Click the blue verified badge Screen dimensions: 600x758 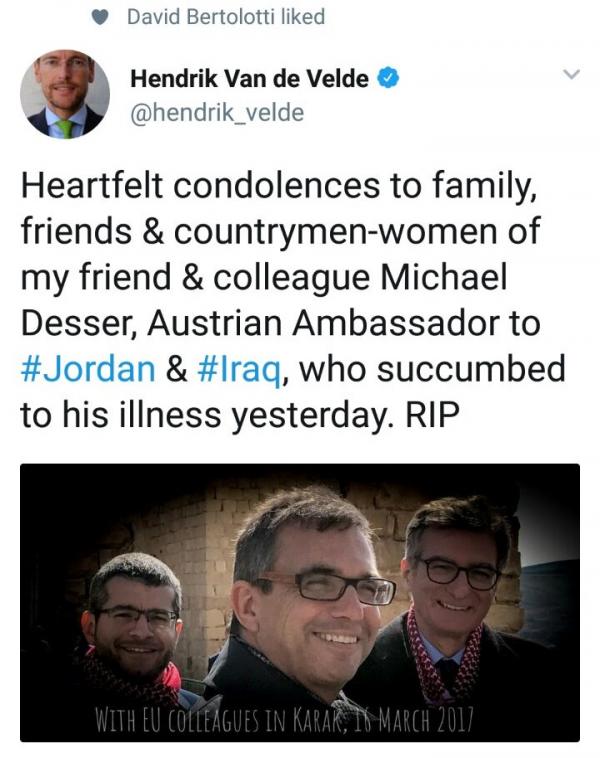[388, 78]
